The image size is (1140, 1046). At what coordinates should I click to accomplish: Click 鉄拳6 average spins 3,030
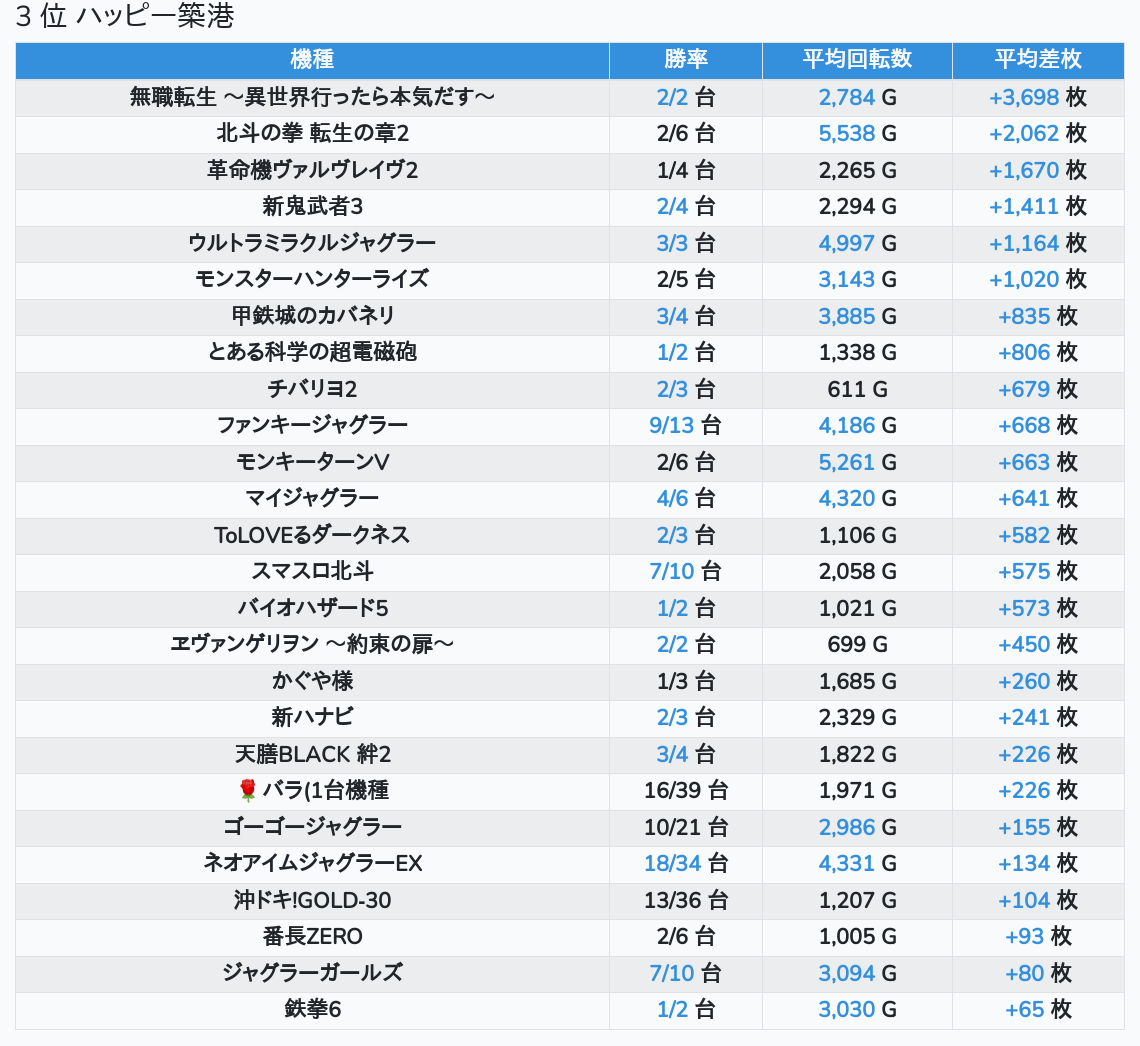(x=846, y=1009)
